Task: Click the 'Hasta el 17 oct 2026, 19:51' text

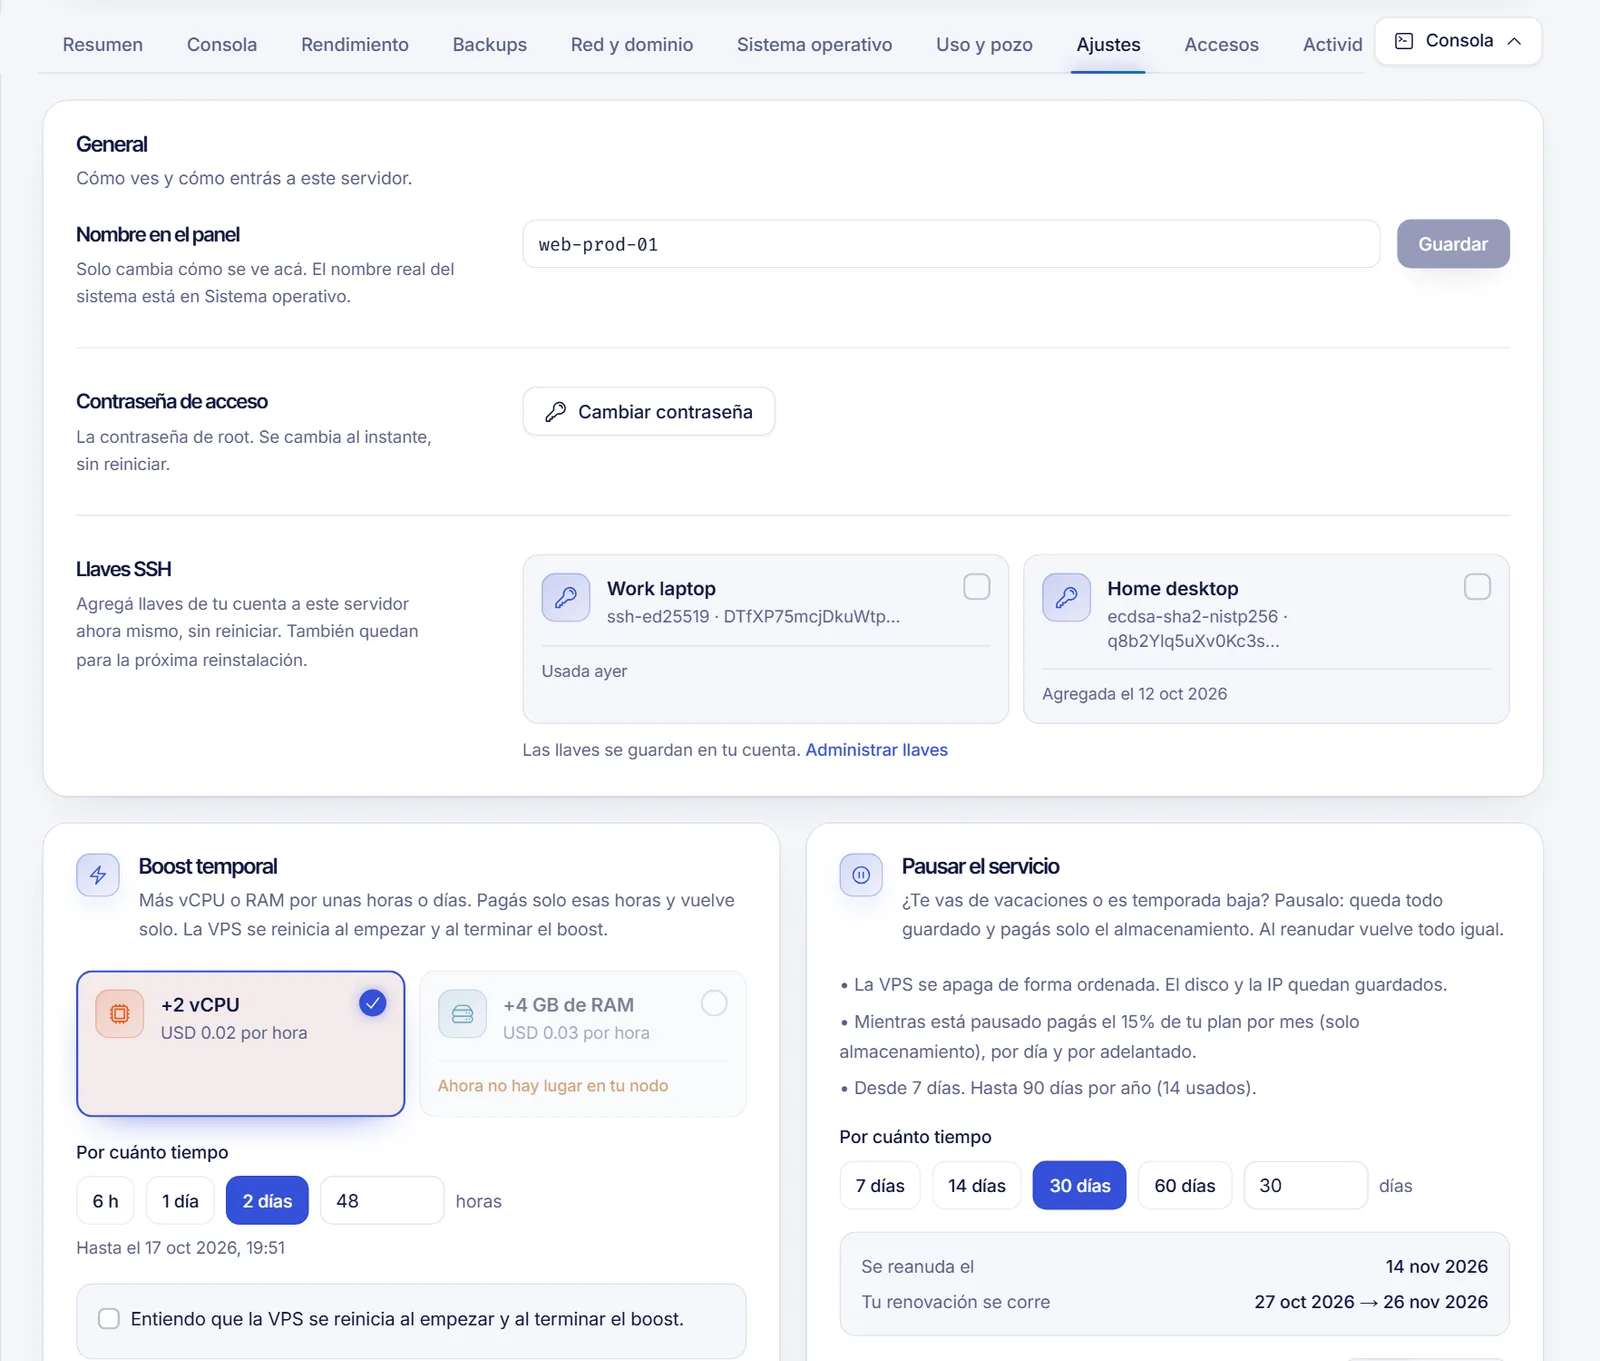Action: point(181,1248)
